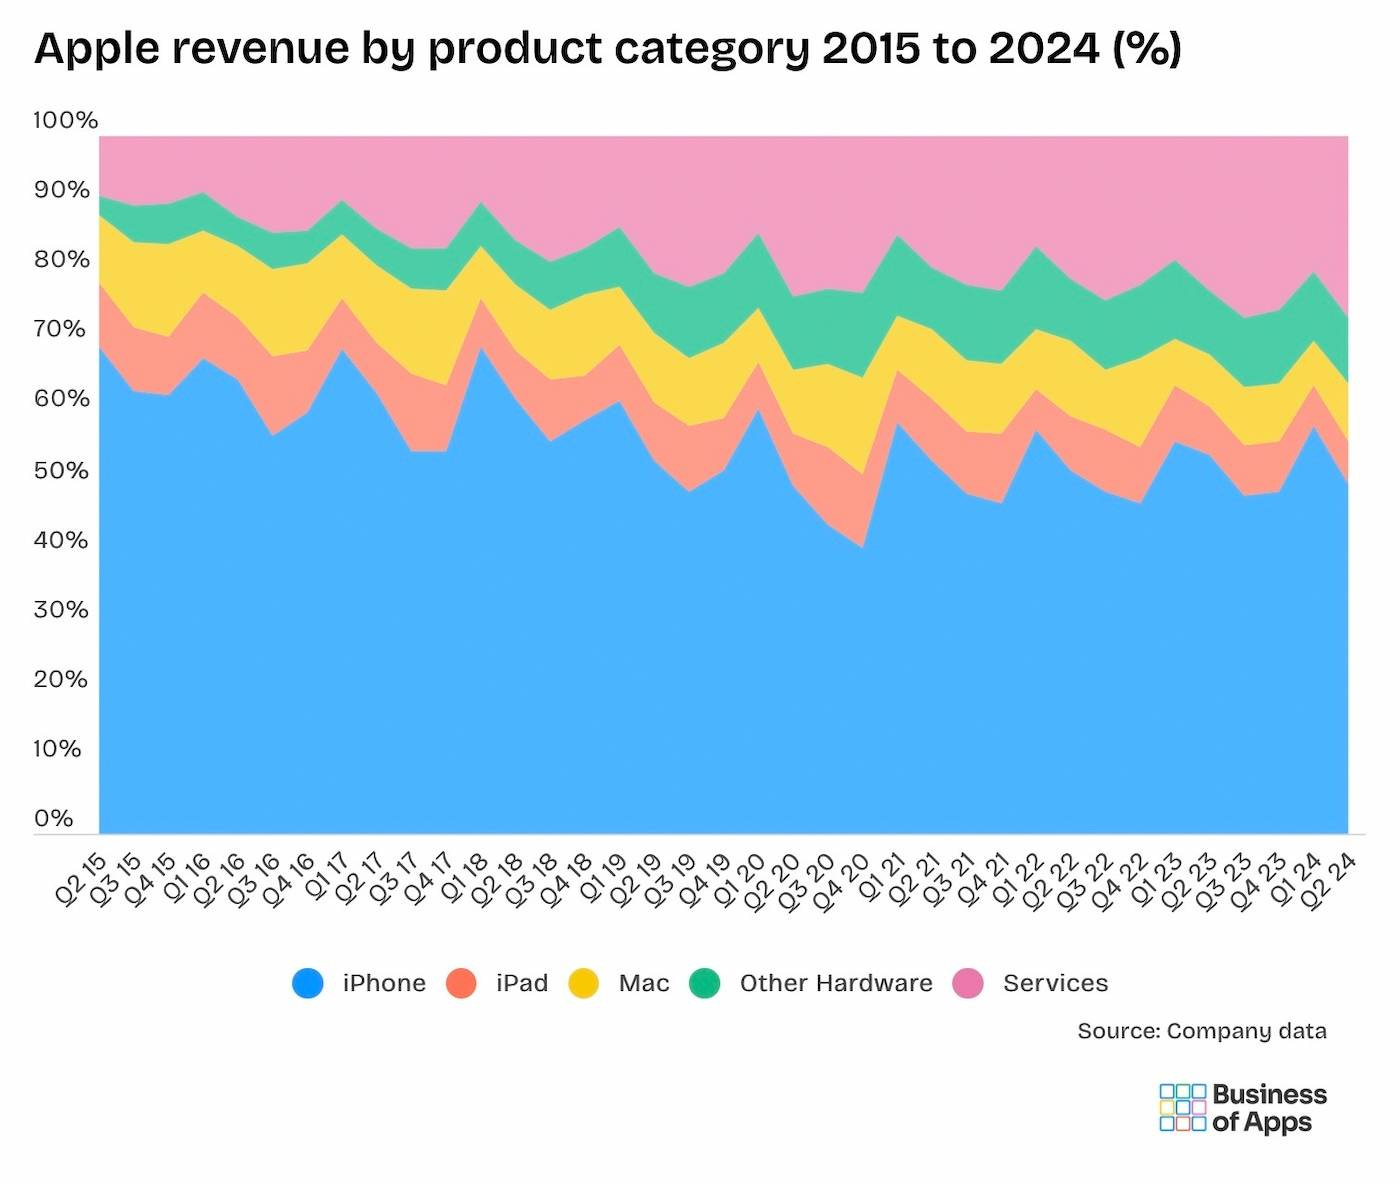Click the 'Source: Company data' text

(1202, 1031)
